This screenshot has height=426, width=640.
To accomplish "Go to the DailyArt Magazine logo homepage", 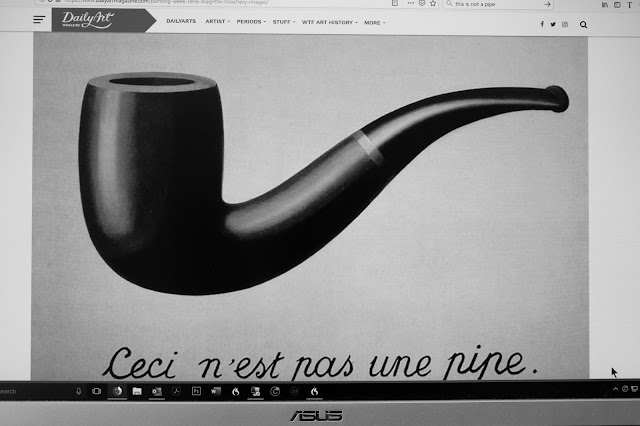I will pos(104,20).
